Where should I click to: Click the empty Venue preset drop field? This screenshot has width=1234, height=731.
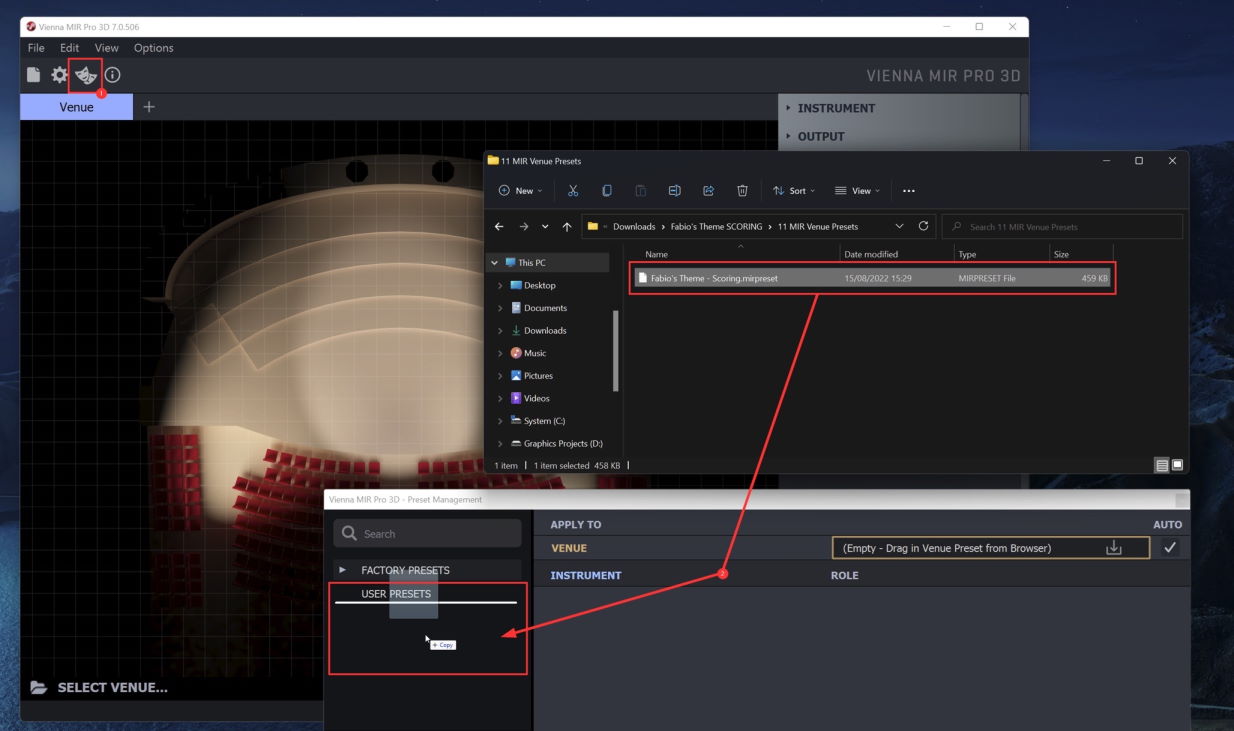click(x=991, y=548)
